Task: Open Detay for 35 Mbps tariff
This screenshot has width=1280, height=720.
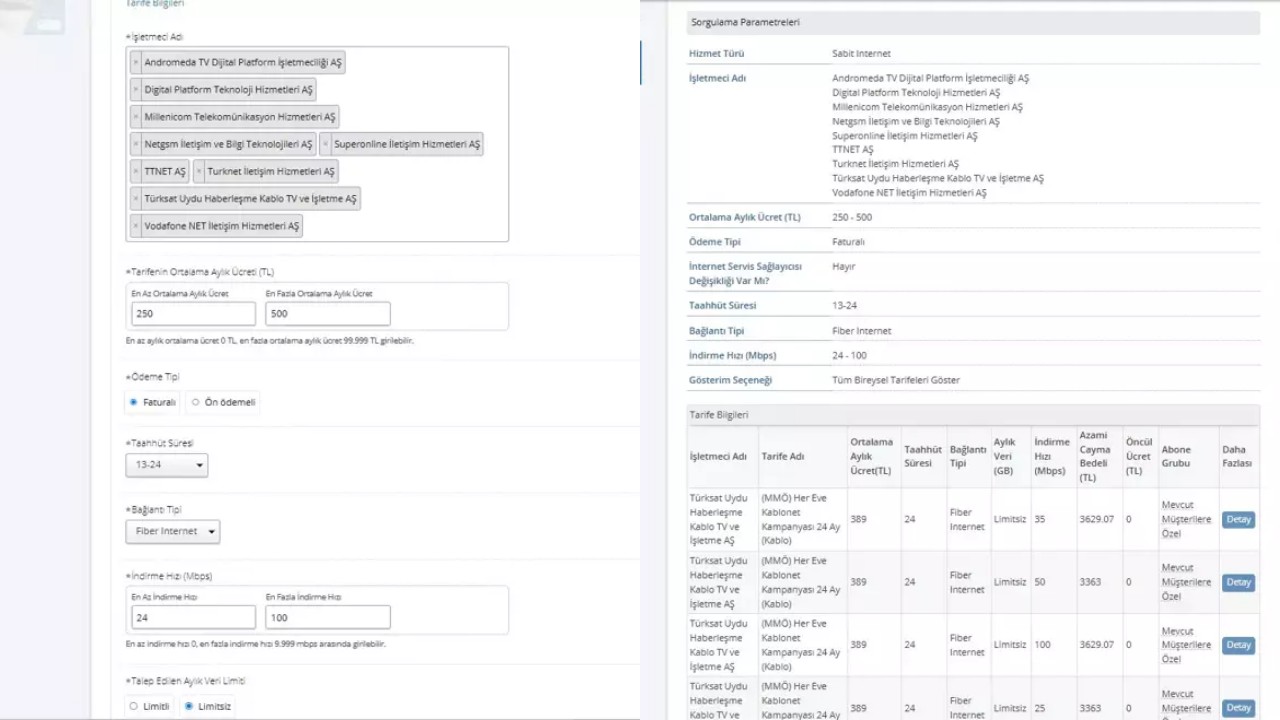Action: [x=1238, y=519]
